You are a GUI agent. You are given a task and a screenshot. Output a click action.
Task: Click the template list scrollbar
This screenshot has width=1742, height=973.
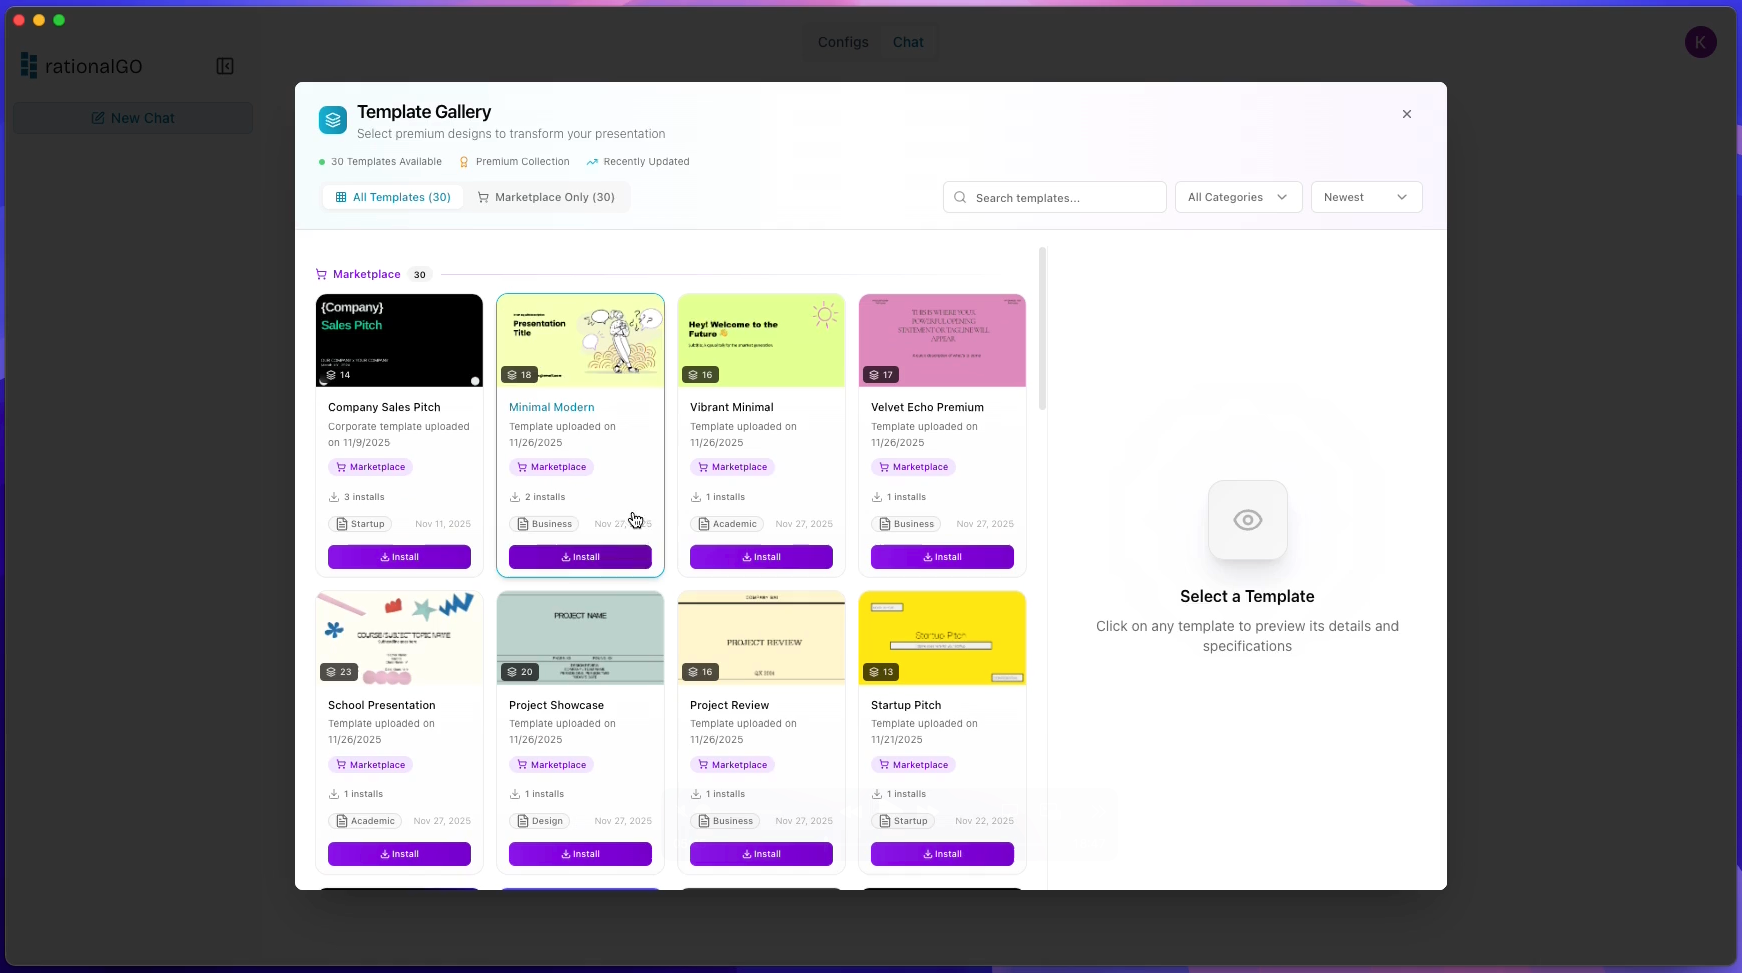point(1043,329)
